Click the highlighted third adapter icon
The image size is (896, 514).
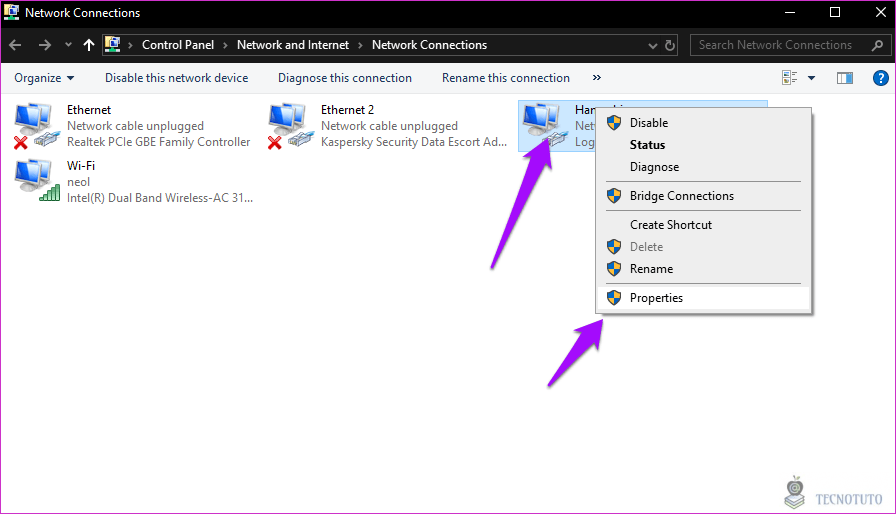click(x=545, y=126)
